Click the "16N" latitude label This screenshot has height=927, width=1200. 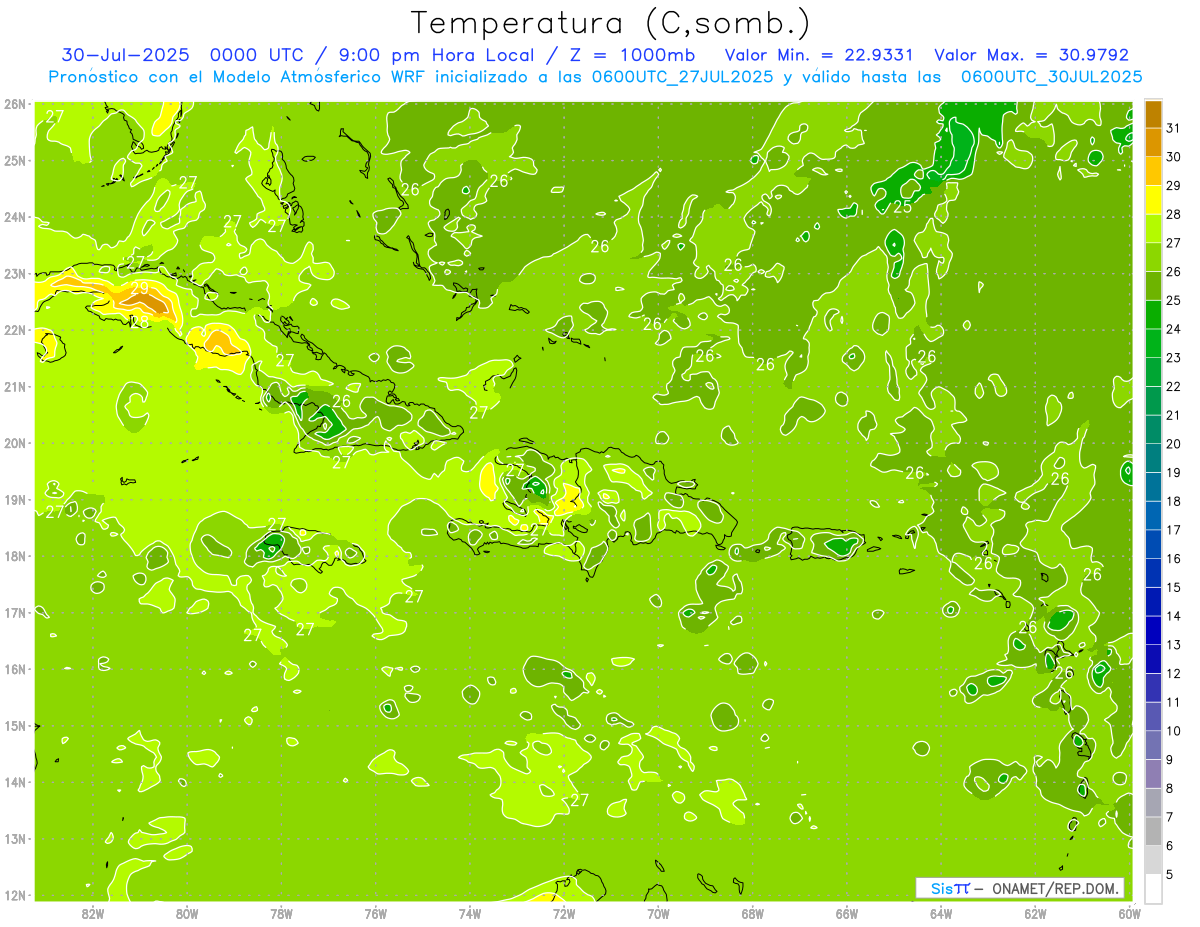[15, 669]
